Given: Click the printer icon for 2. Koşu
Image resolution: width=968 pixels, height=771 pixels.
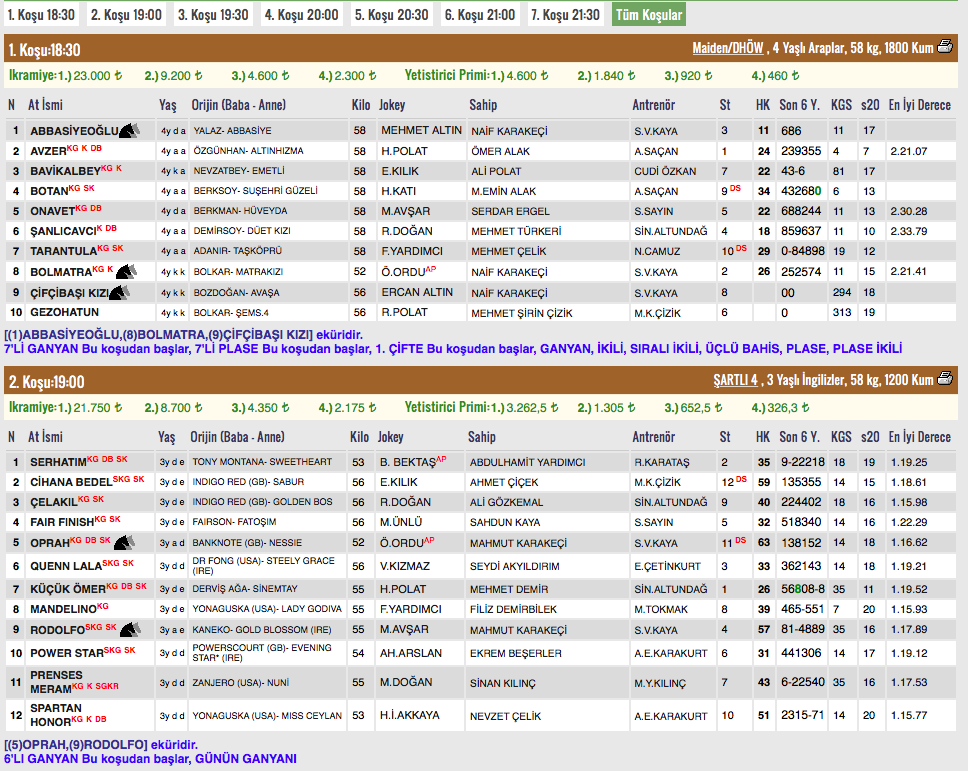Looking at the screenshot, I should coord(945,380).
